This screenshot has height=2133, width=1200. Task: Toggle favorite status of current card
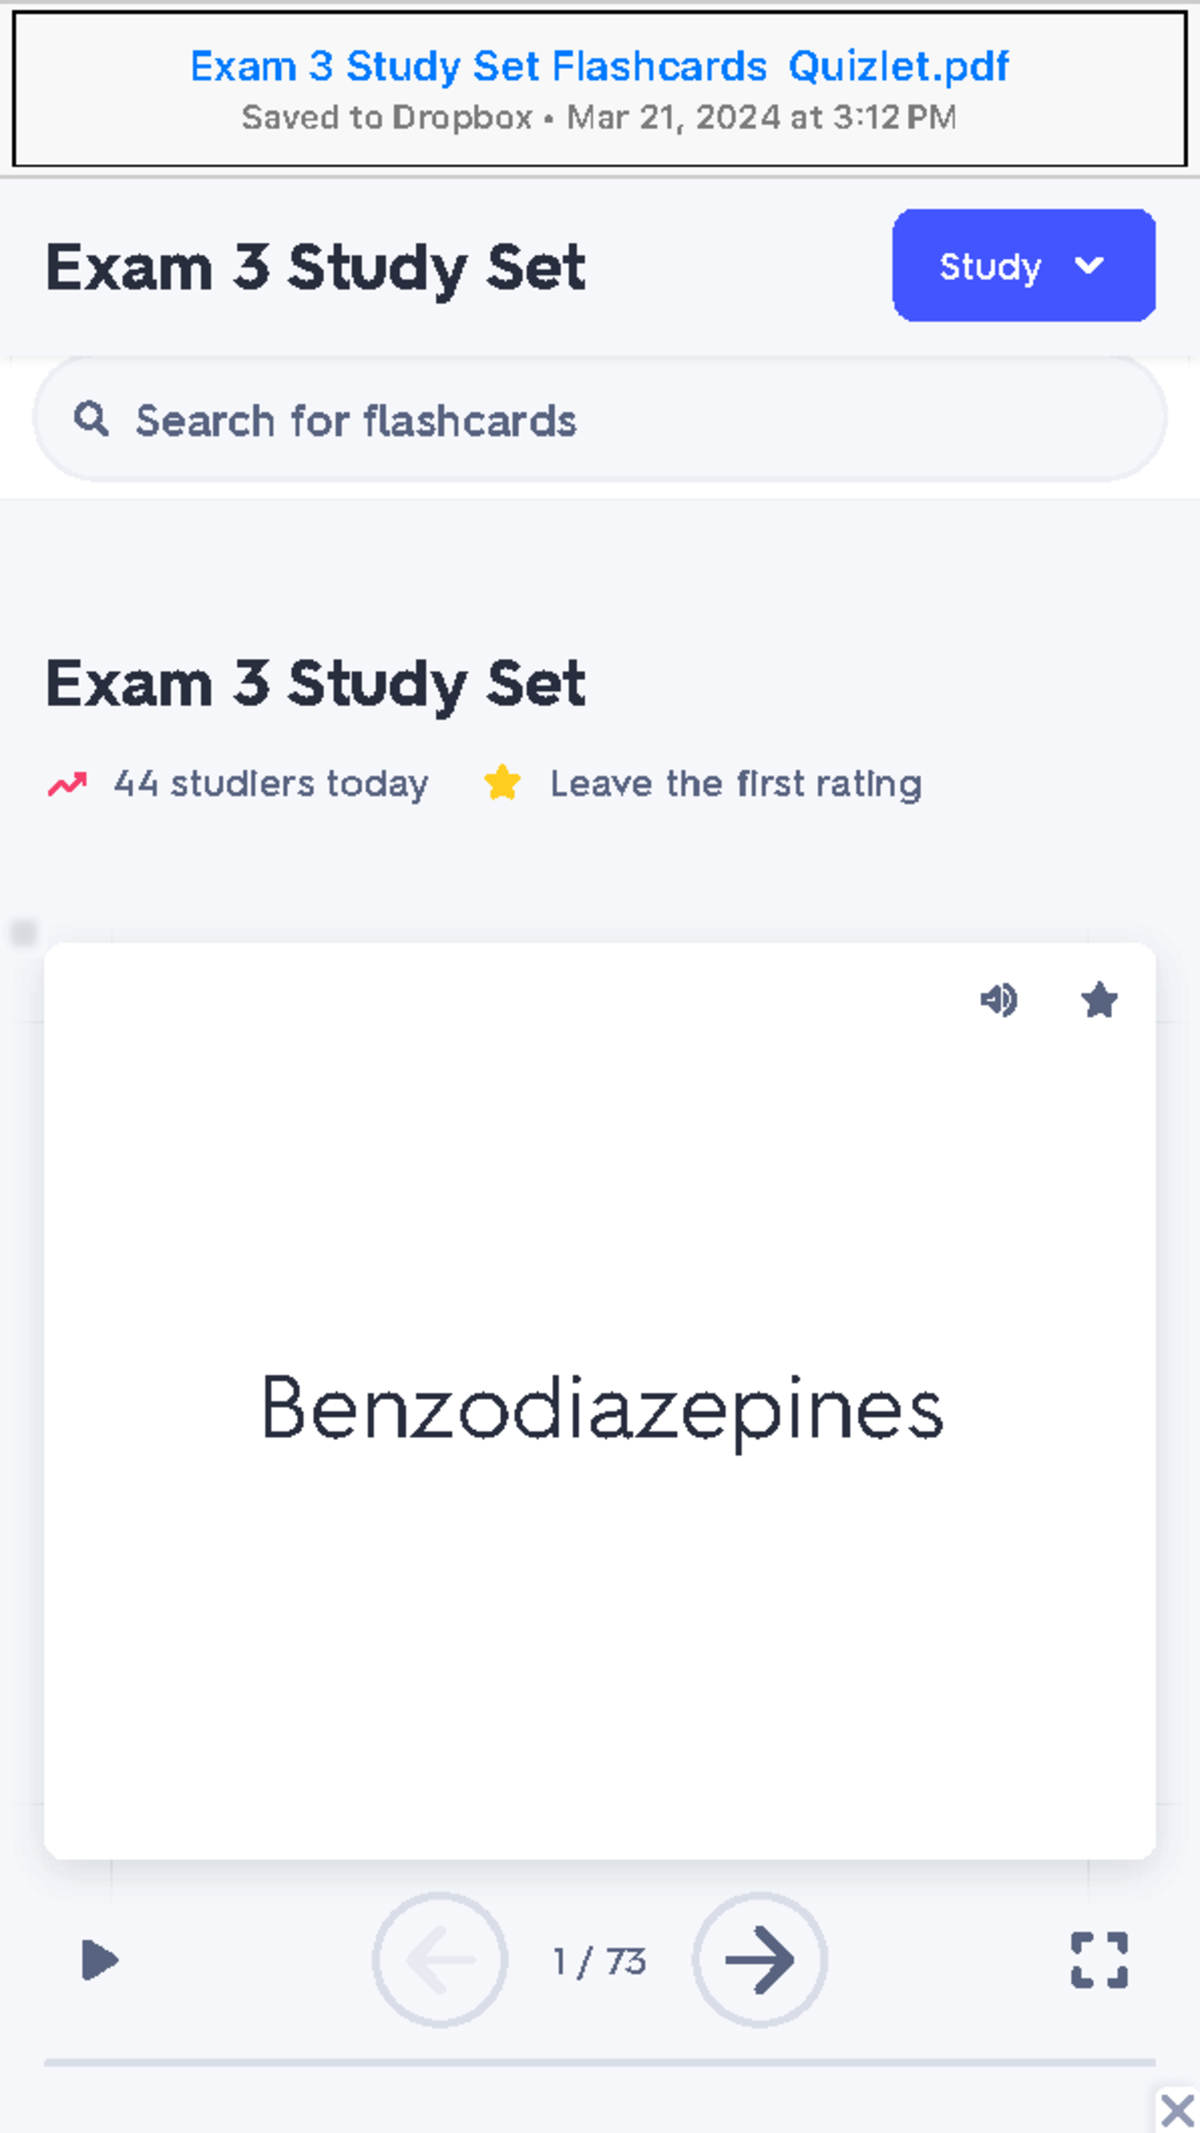(1098, 1000)
